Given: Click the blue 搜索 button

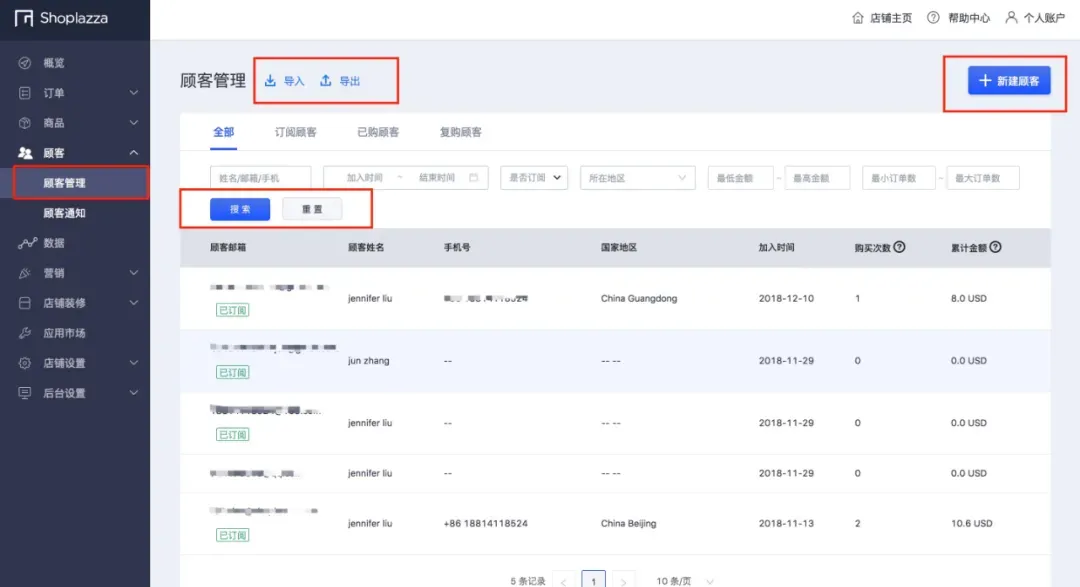Looking at the screenshot, I should pyautogui.click(x=240, y=209).
